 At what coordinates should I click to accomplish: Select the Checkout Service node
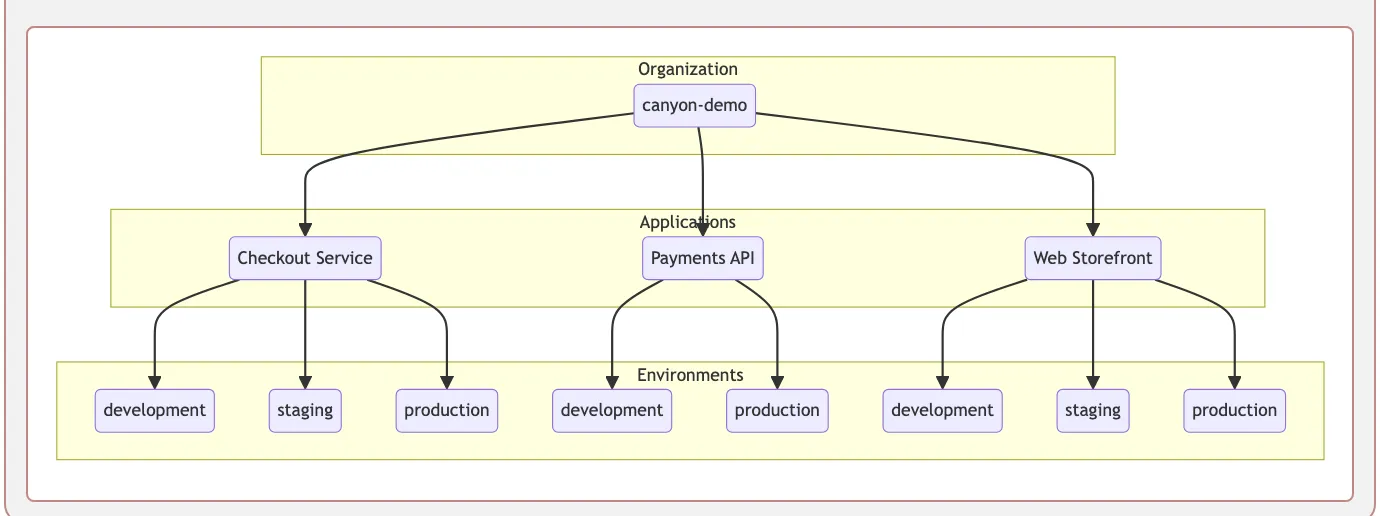pos(305,258)
